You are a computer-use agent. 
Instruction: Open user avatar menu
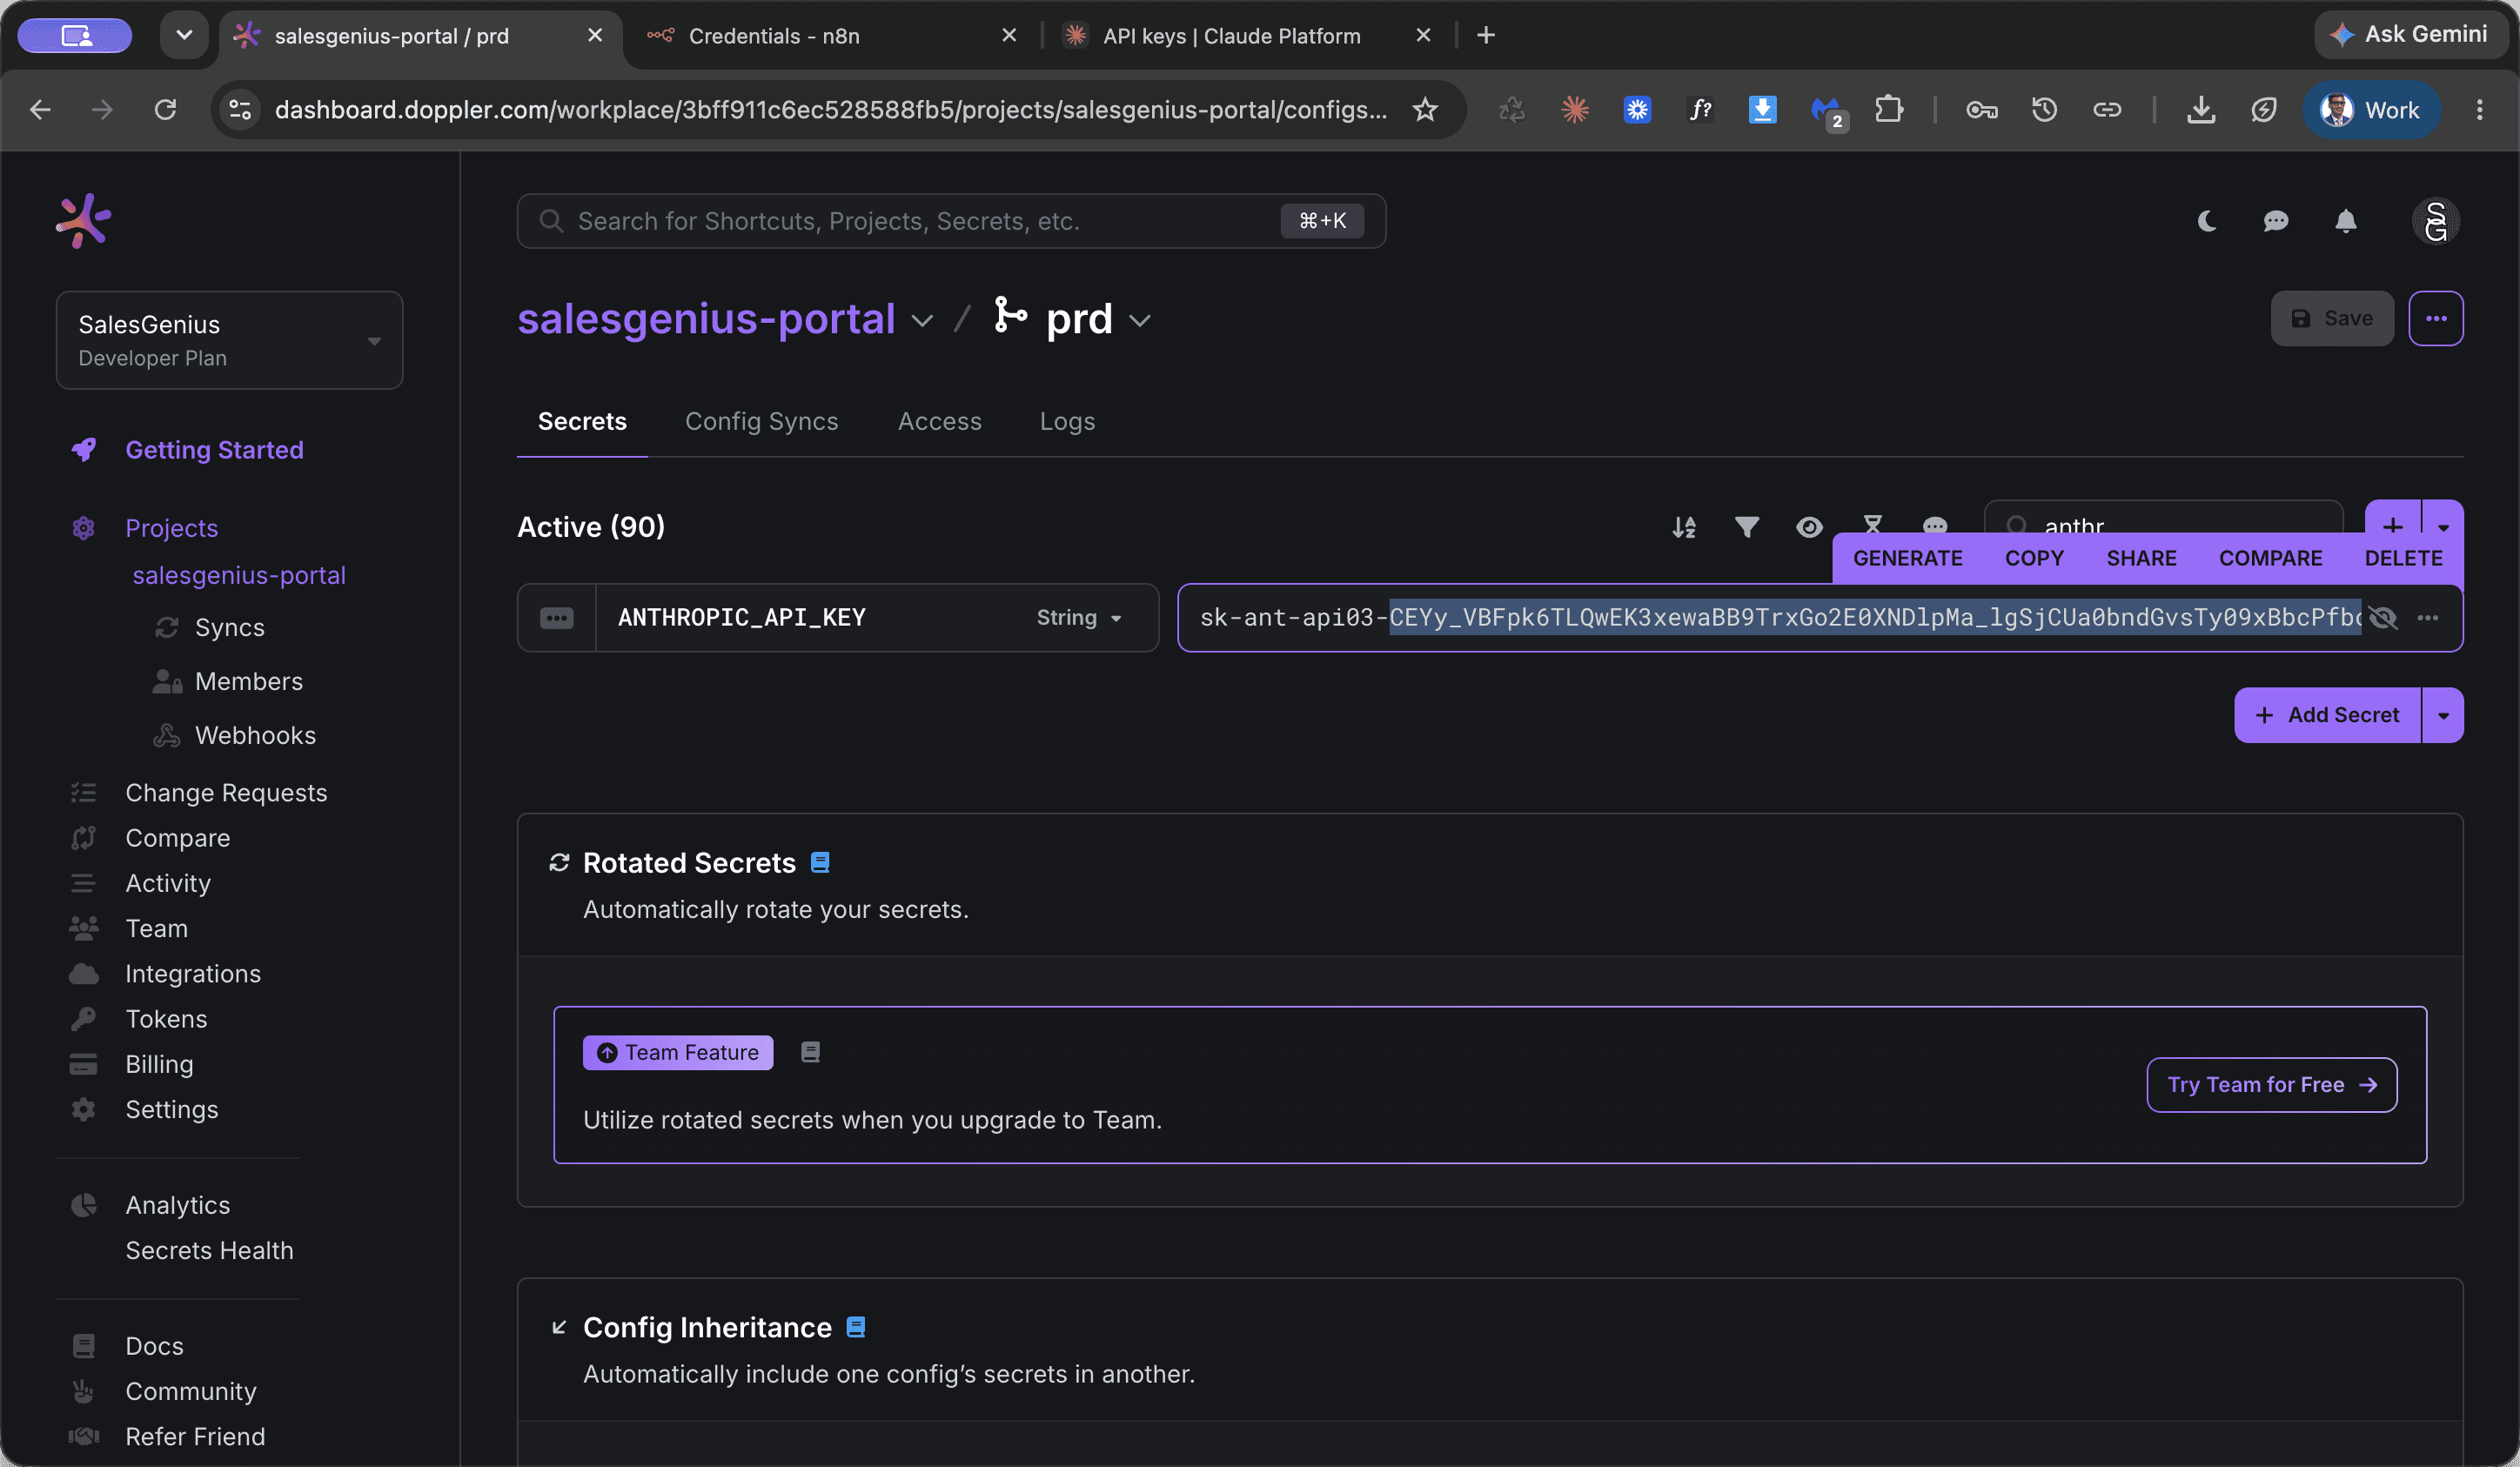pos(2436,221)
